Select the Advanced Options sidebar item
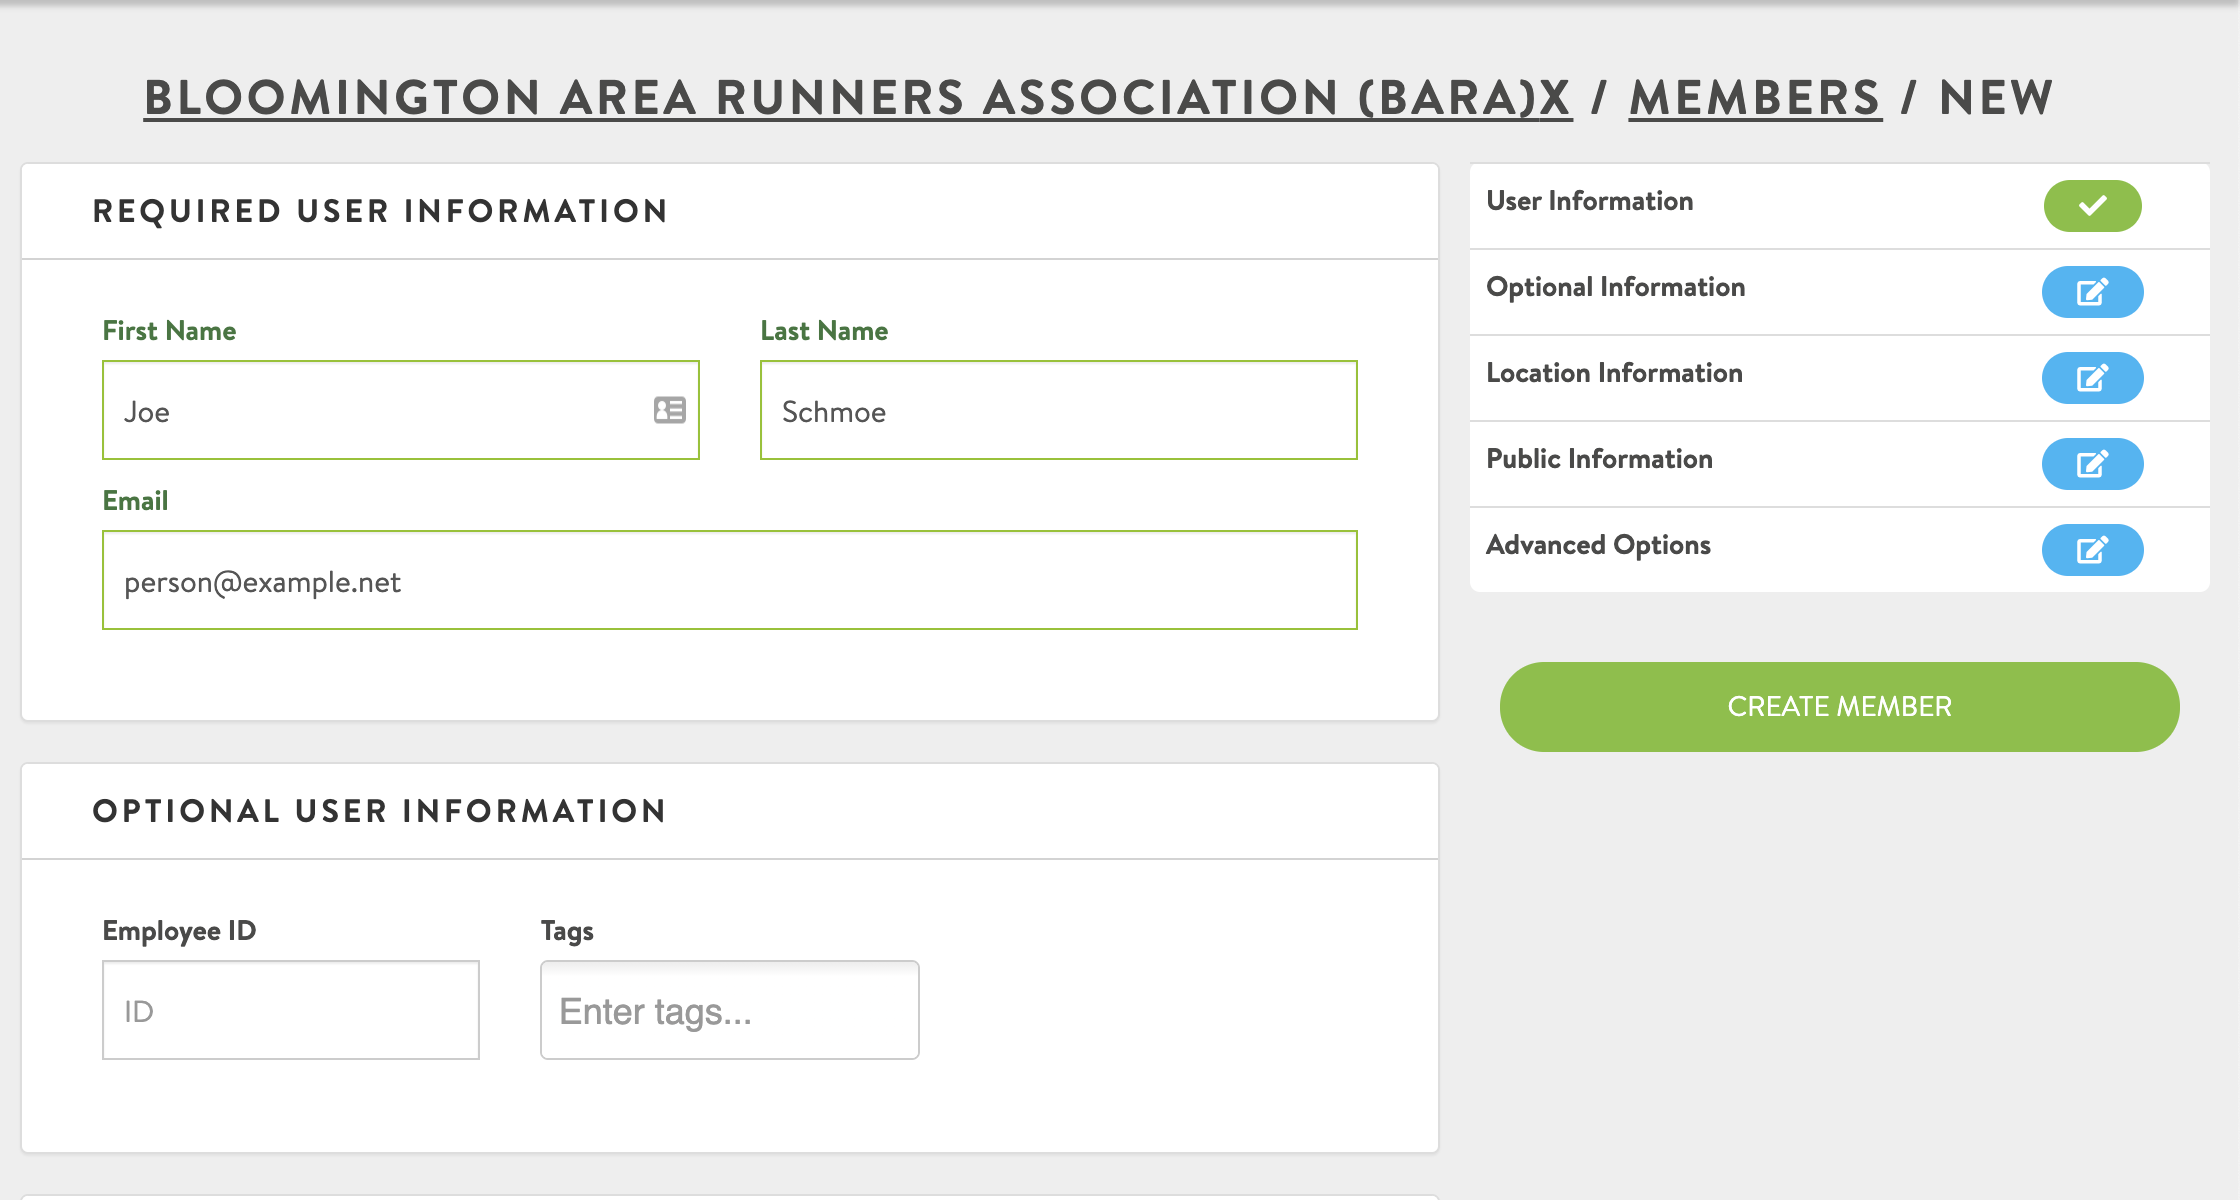2240x1200 pixels. 1598,545
